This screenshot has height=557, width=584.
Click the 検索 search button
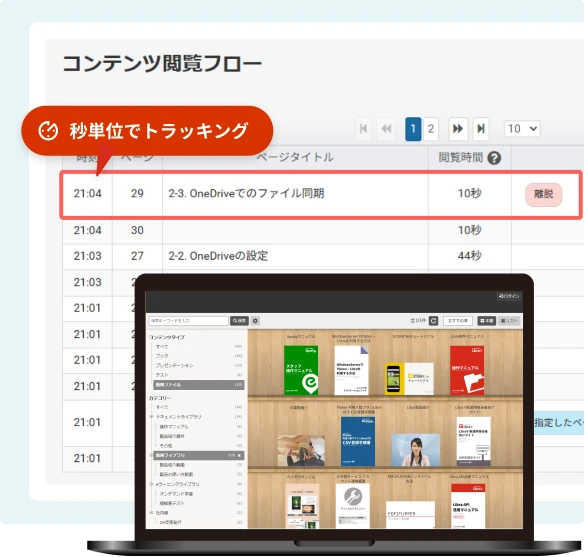pos(239,321)
